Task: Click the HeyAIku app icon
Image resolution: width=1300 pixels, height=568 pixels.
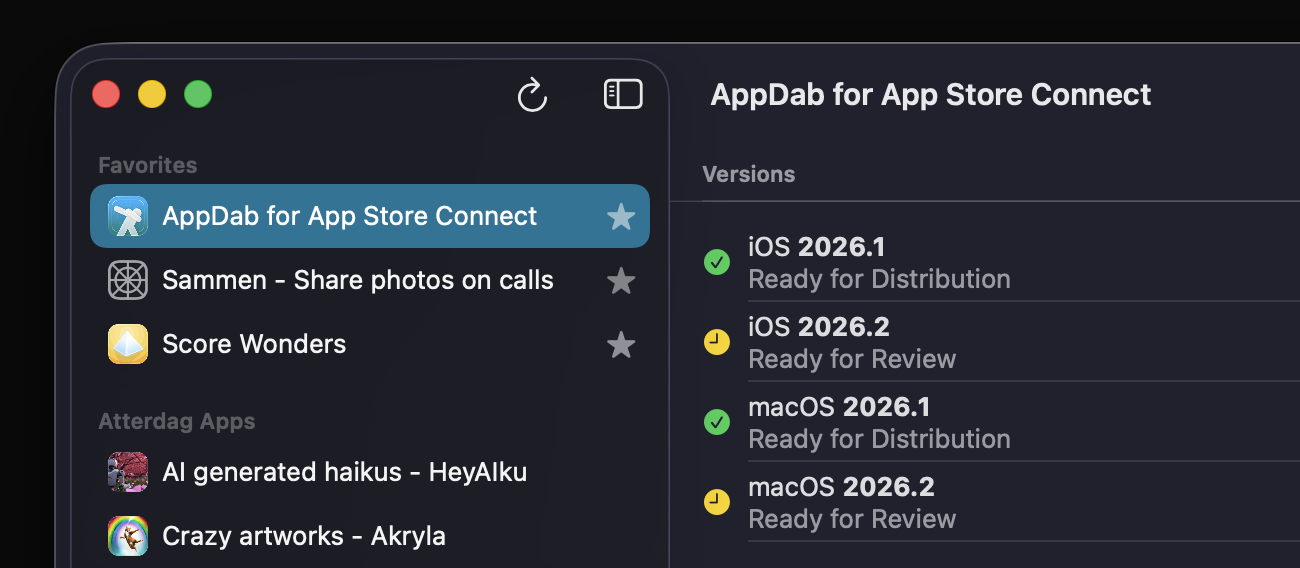Action: tap(128, 472)
